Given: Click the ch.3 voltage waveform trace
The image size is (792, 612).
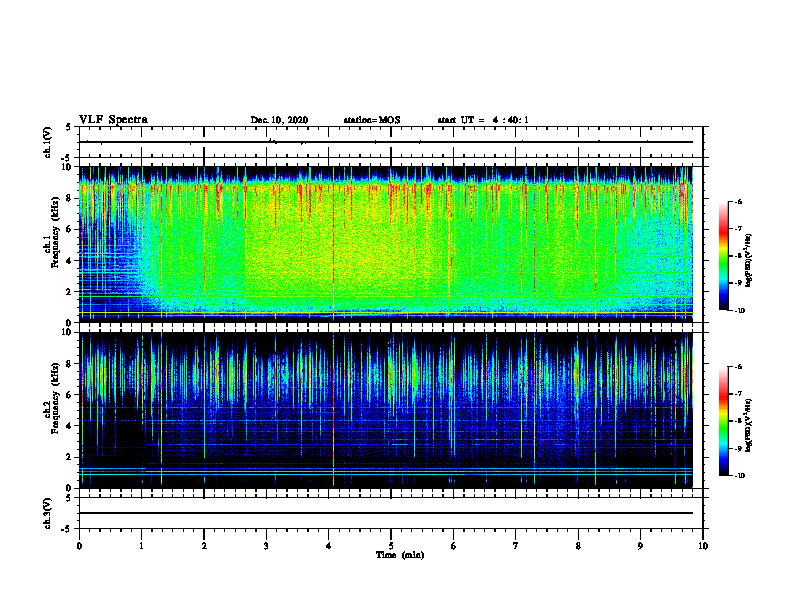Looking at the screenshot, I should (386, 513).
